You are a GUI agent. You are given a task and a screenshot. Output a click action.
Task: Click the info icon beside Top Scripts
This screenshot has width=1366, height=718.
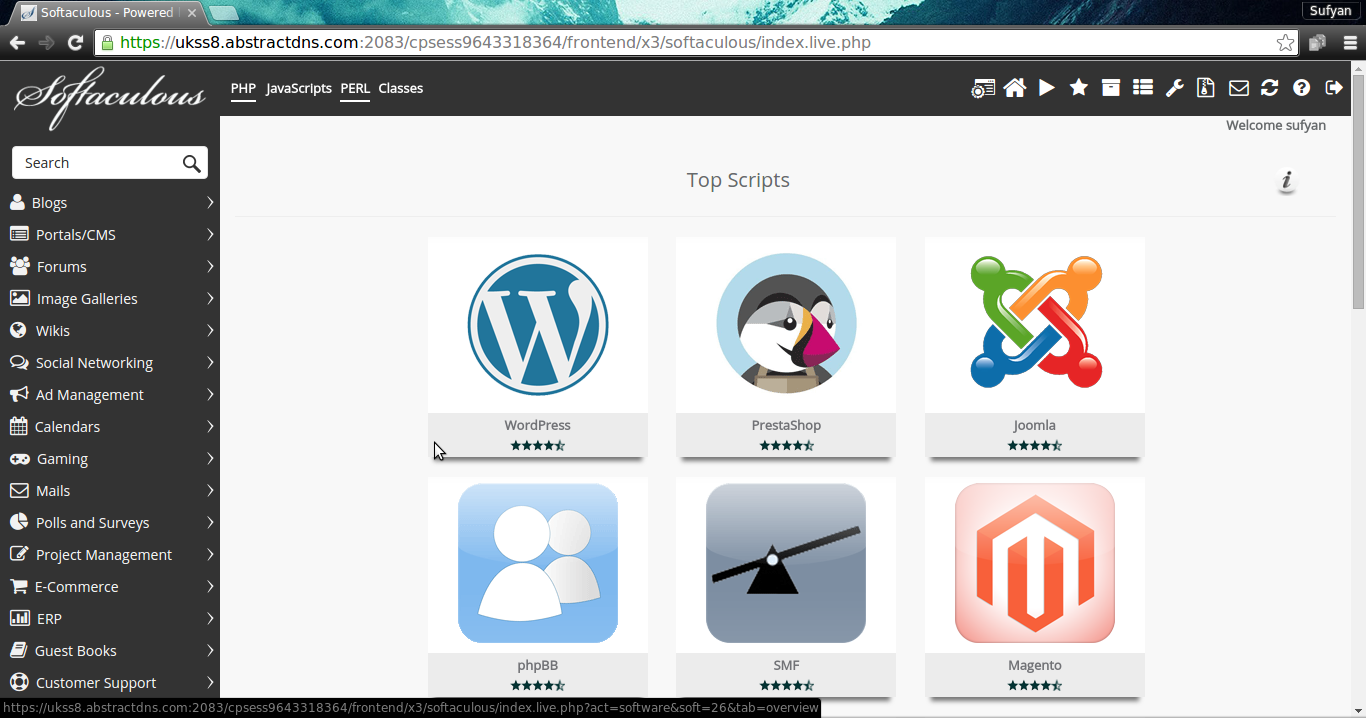(1286, 182)
